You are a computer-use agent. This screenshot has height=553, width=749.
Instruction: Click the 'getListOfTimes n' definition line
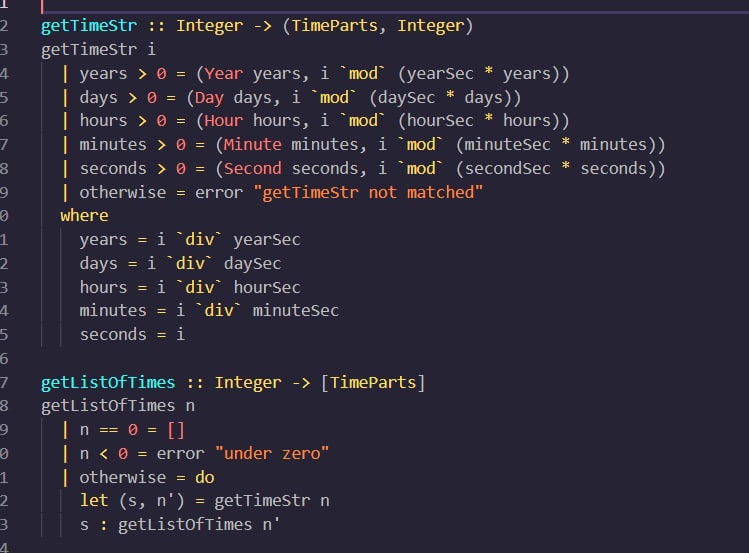click(118, 405)
